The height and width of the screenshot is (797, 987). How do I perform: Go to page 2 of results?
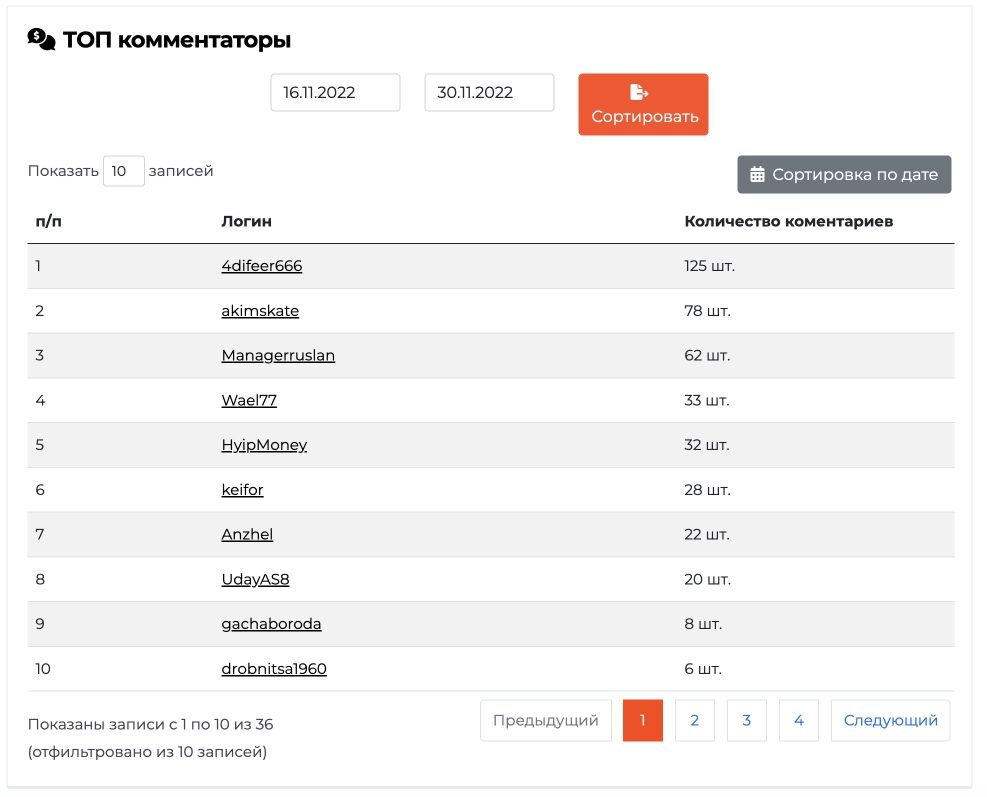[x=695, y=720]
